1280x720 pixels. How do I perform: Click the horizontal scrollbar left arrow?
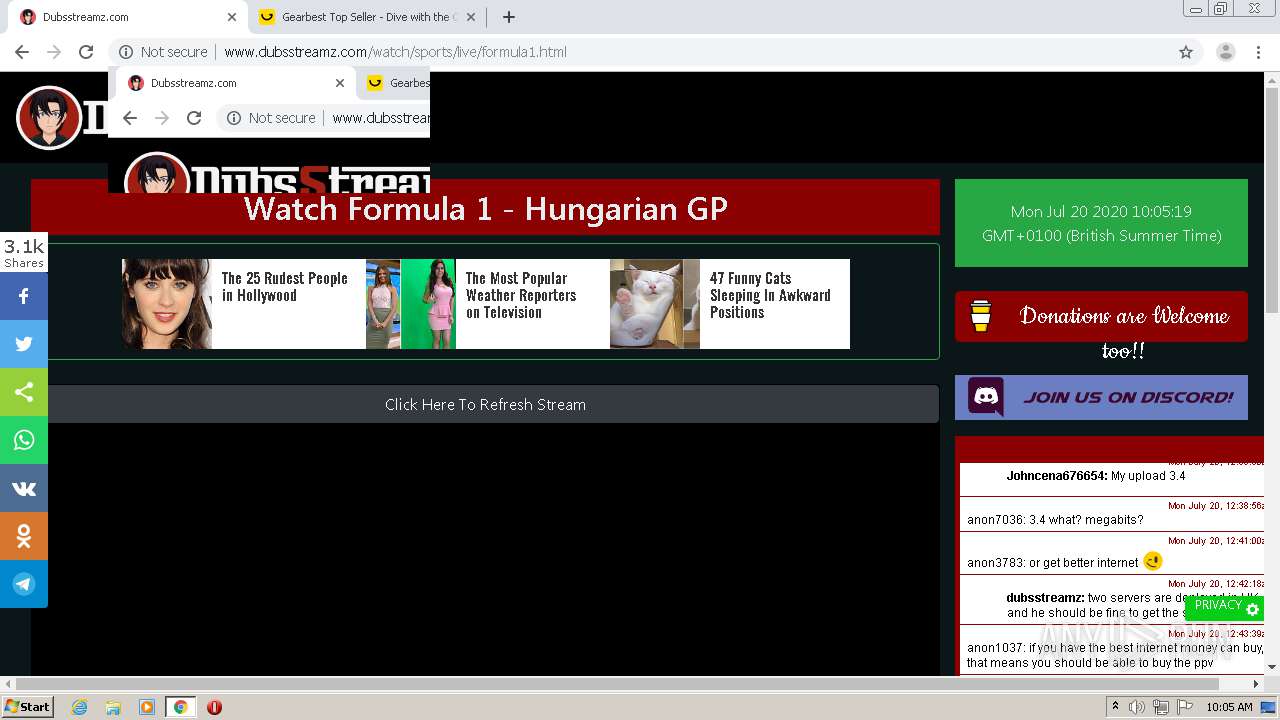pyautogui.click(x=8, y=684)
